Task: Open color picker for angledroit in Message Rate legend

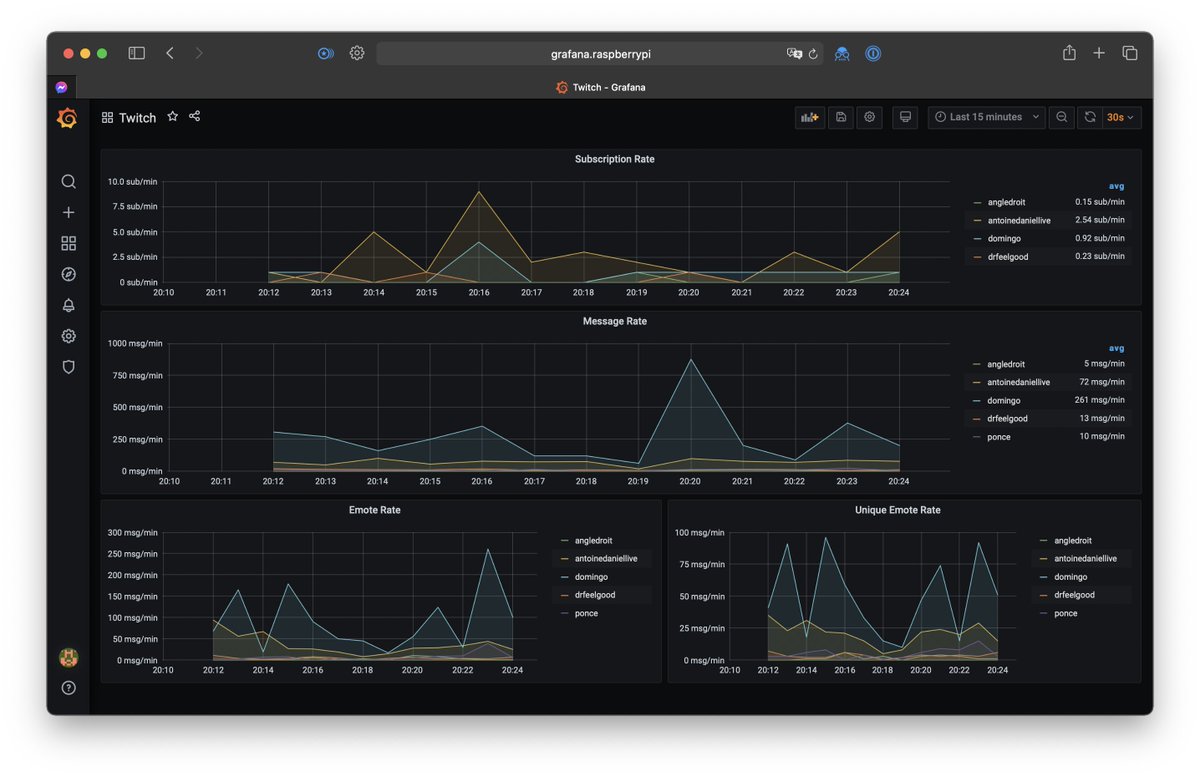Action: point(976,364)
